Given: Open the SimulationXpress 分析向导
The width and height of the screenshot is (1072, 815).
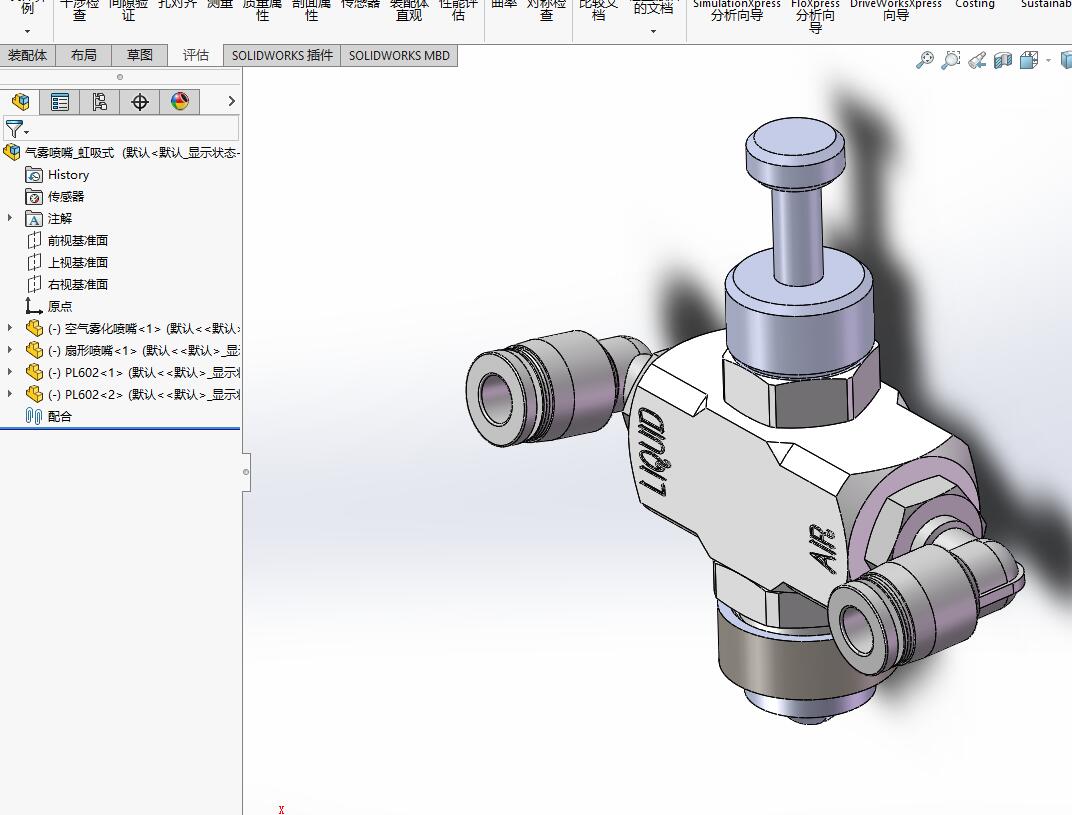Looking at the screenshot, I should point(736,10).
